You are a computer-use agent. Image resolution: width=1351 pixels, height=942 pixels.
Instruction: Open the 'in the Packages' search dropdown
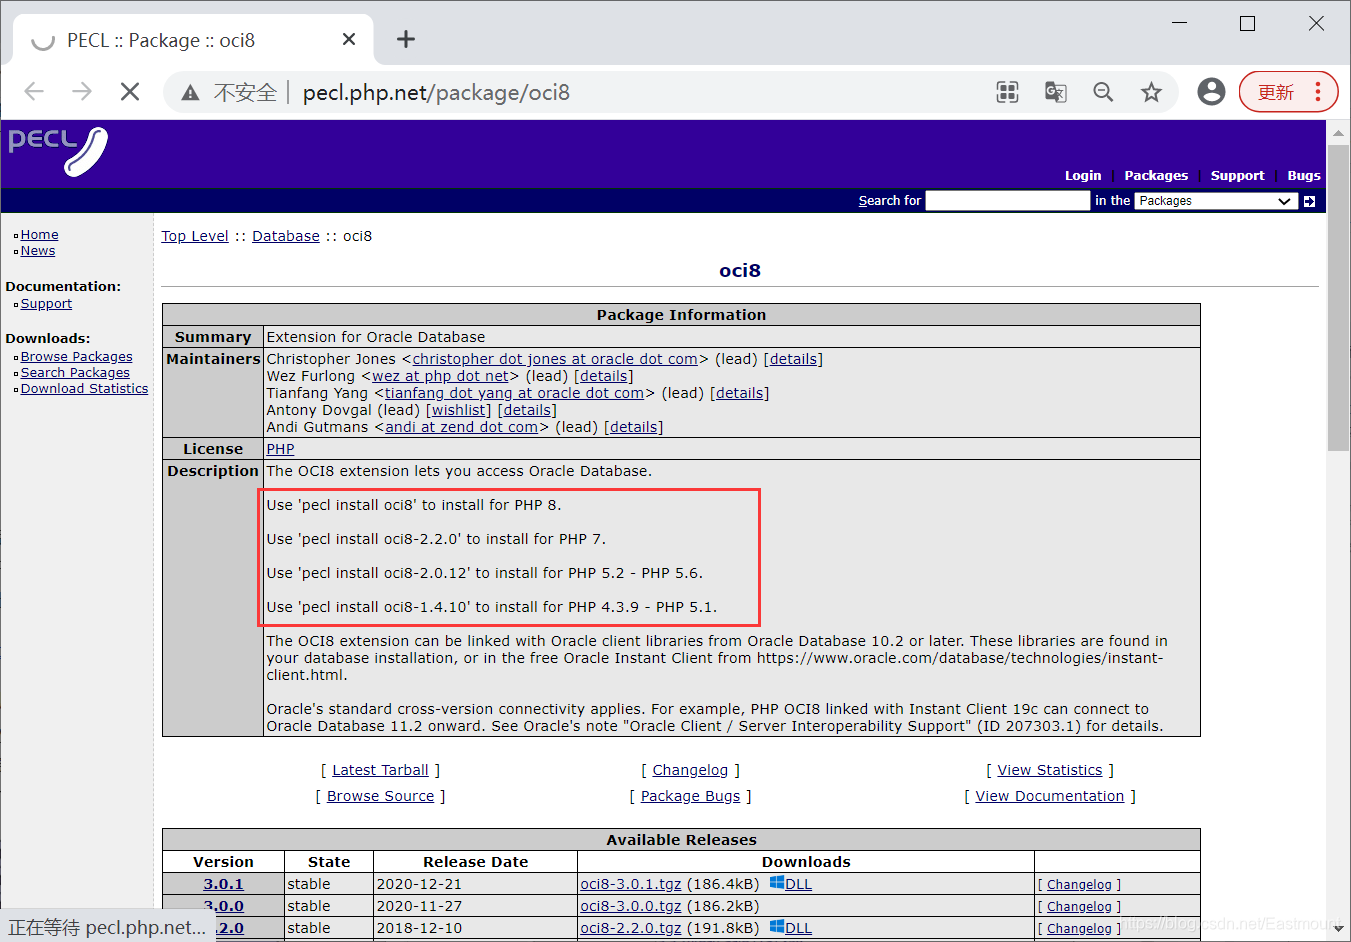point(1216,201)
